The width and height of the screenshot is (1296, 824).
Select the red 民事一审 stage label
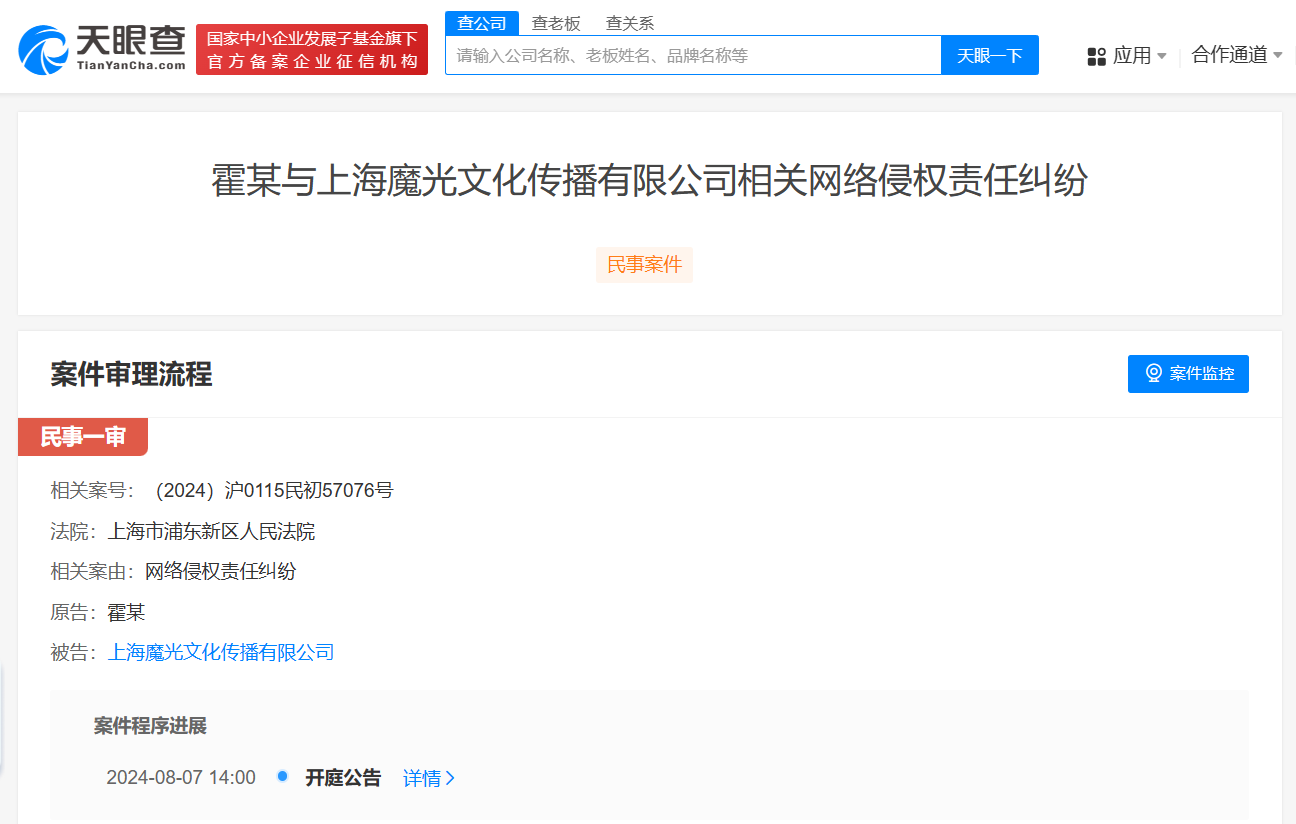(x=83, y=437)
